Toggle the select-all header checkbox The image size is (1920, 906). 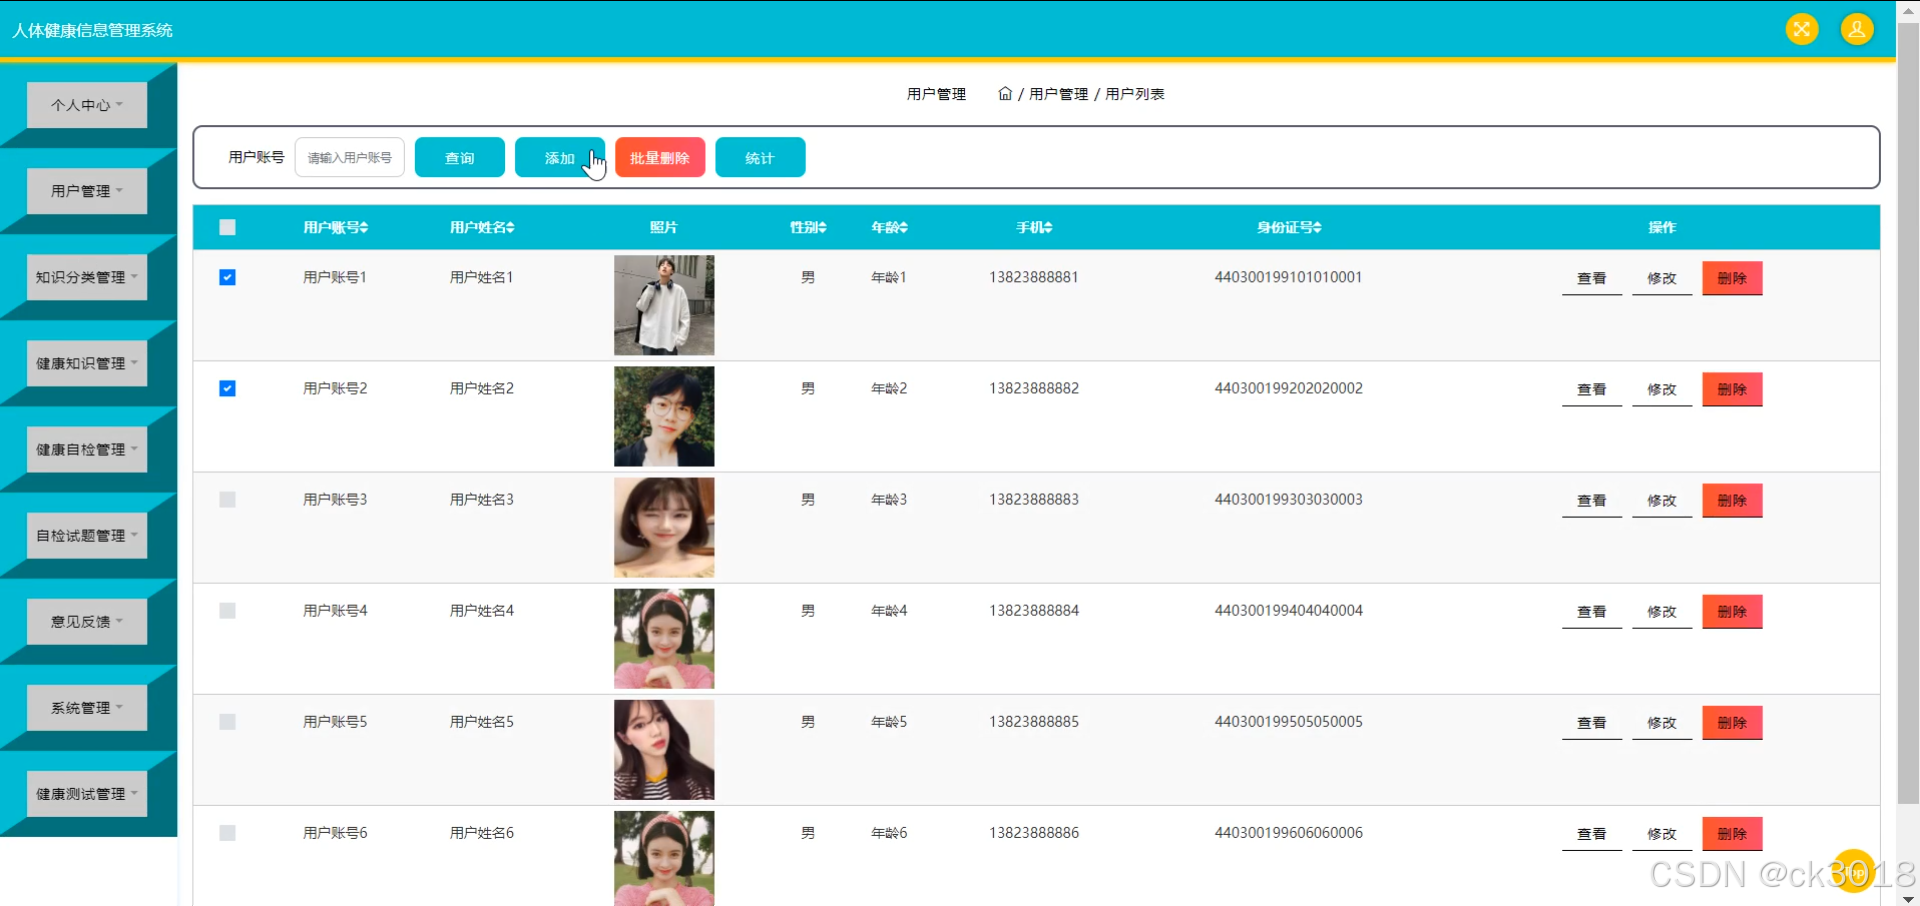click(227, 227)
